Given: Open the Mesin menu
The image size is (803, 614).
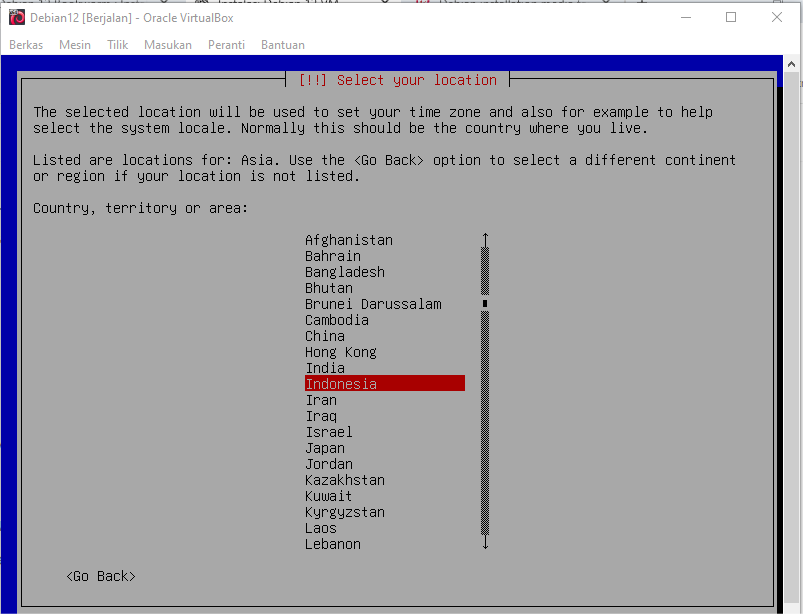Looking at the screenshot, I should coord(75,45).
